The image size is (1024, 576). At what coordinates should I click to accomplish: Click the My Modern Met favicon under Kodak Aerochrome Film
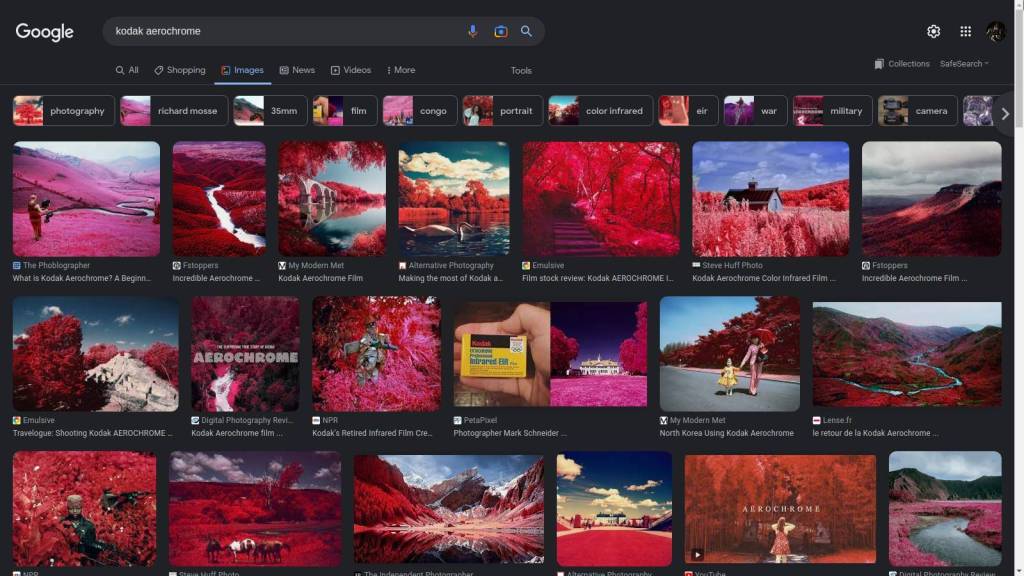(x=282, y=265)
